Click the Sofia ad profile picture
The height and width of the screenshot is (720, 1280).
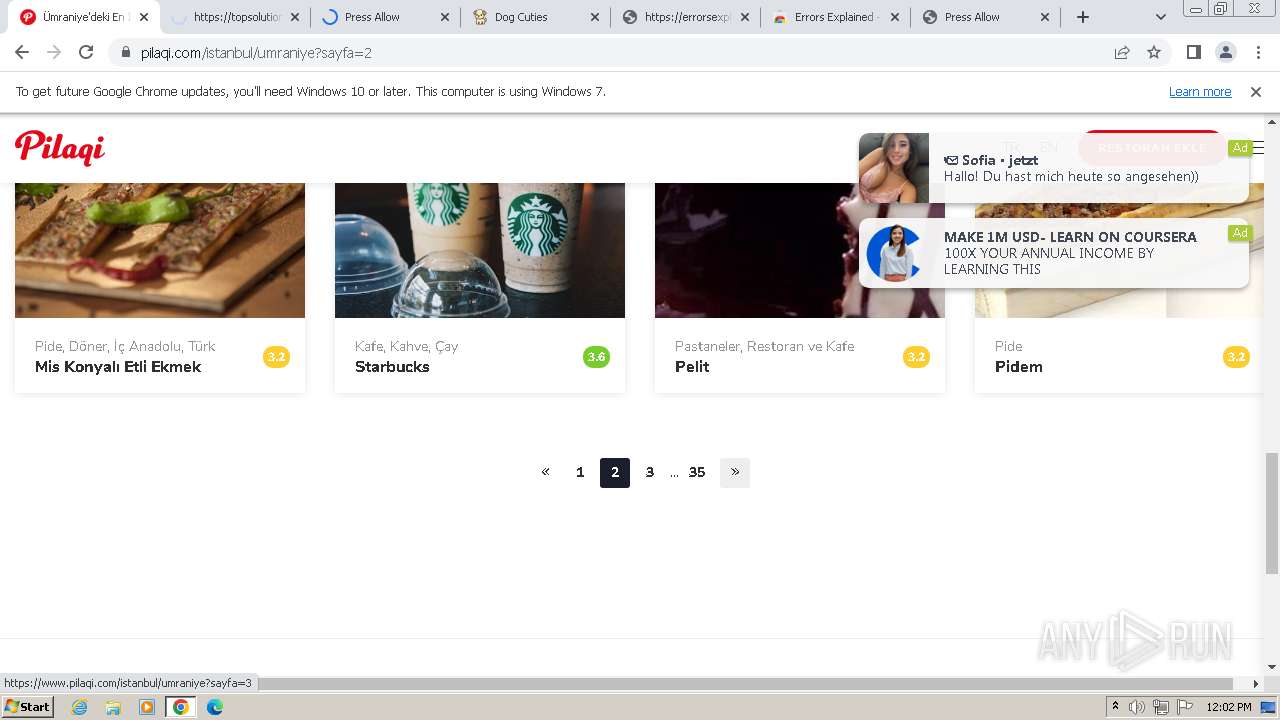pos(894,168)
